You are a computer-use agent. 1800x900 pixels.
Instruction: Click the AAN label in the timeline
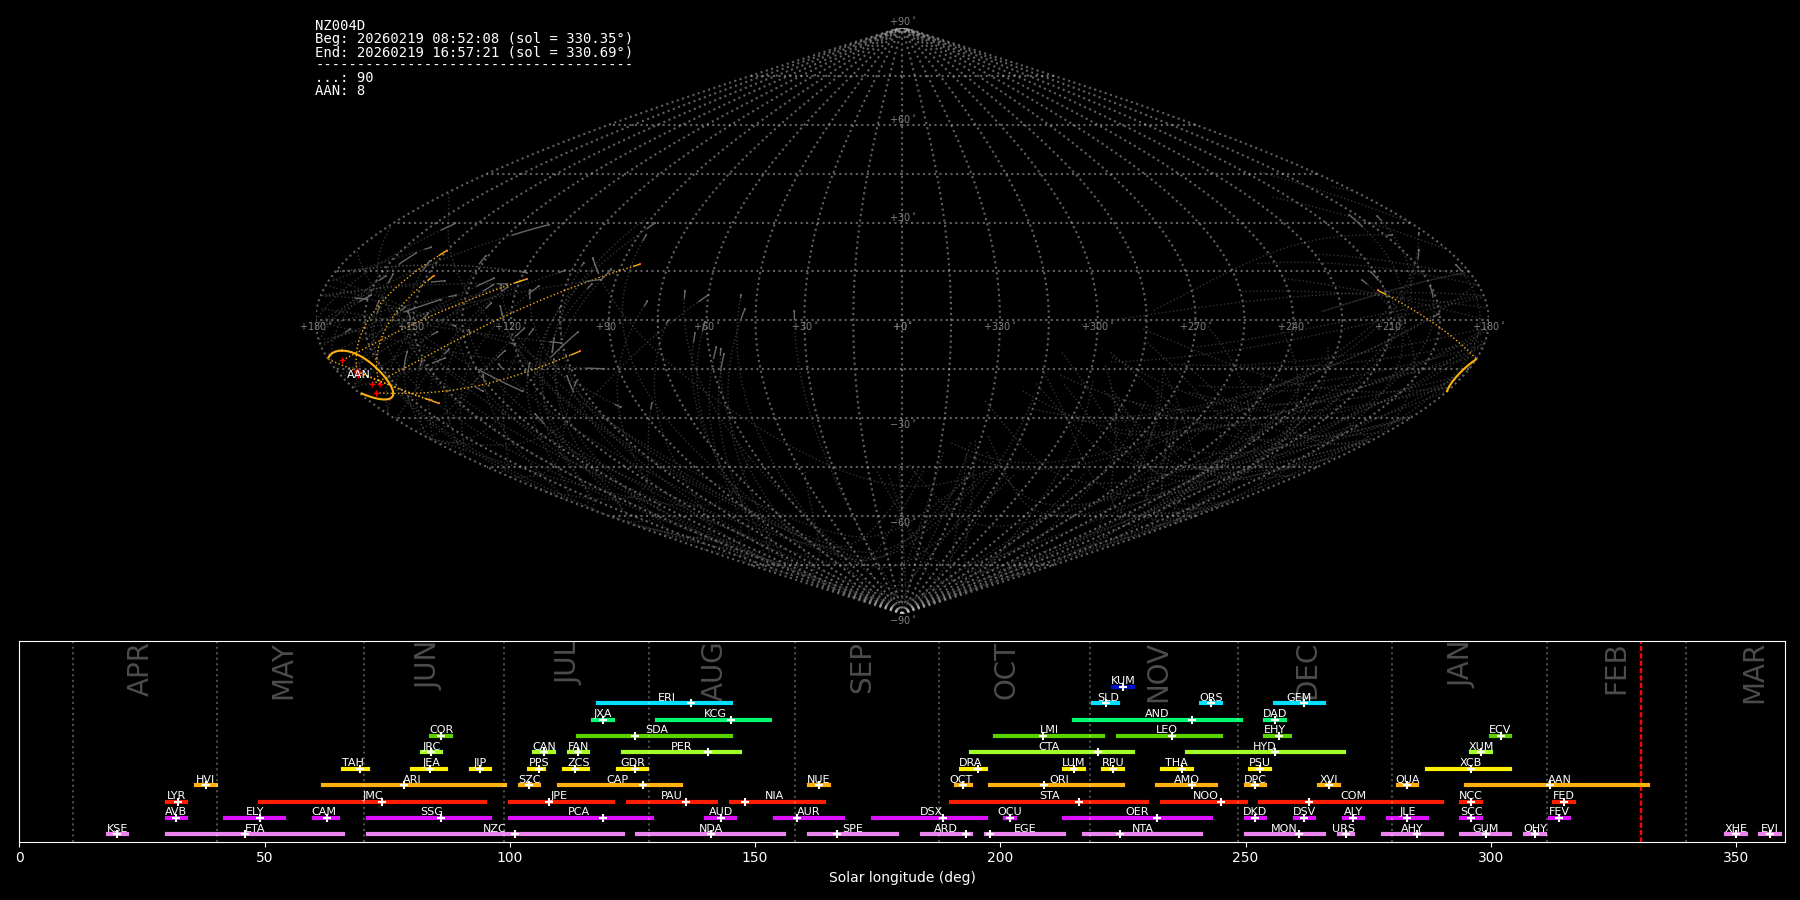point(1559,780)
